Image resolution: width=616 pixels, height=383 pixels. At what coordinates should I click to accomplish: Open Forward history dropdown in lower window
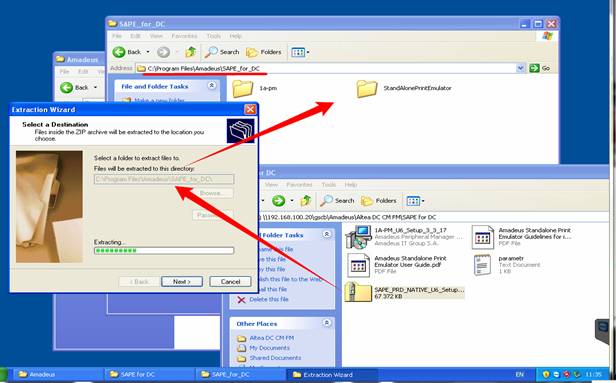(292, 201)
